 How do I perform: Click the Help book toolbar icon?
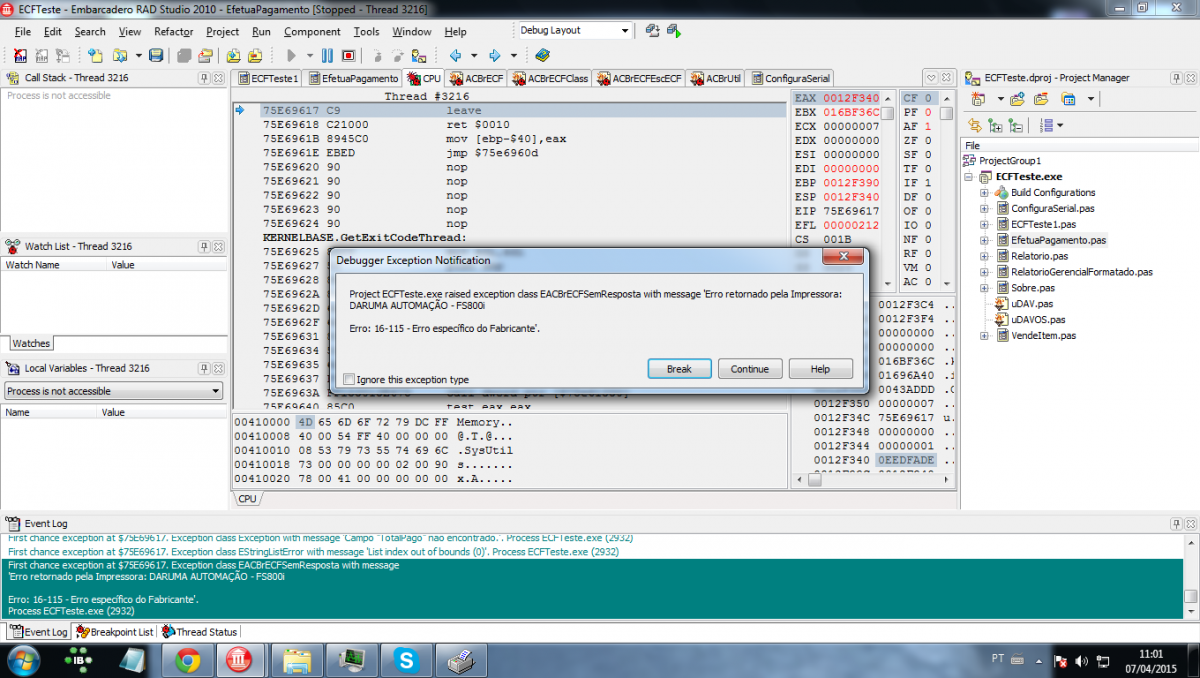click(x=541, y=55)
